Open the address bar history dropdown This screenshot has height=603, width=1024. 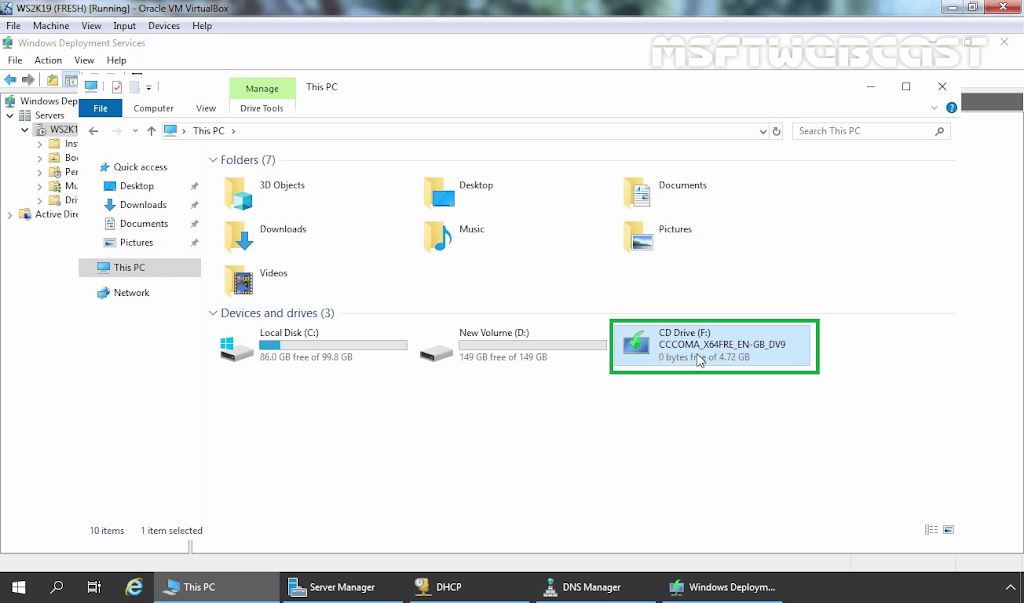click(763, 131)
